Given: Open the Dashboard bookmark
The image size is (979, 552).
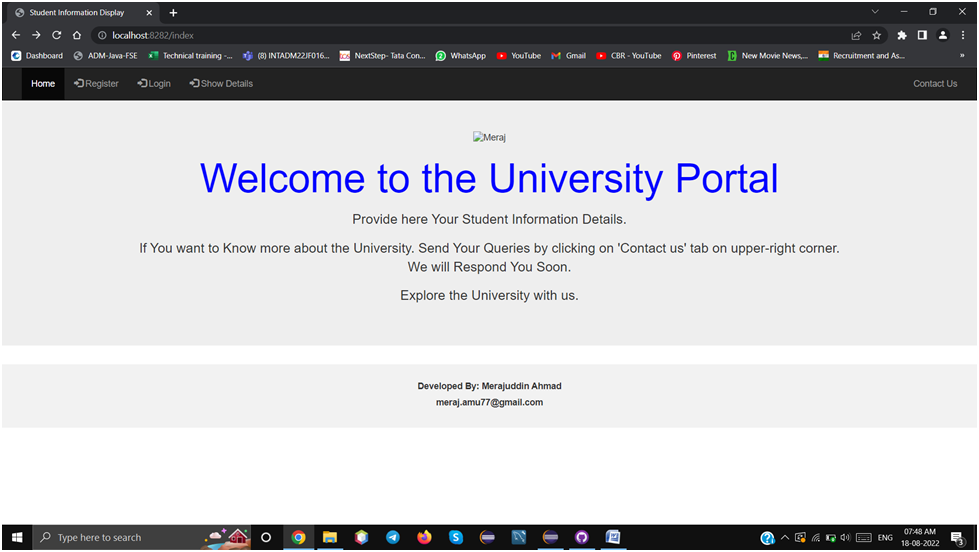Looking at the screenshot, I should [x=37, y=56].
